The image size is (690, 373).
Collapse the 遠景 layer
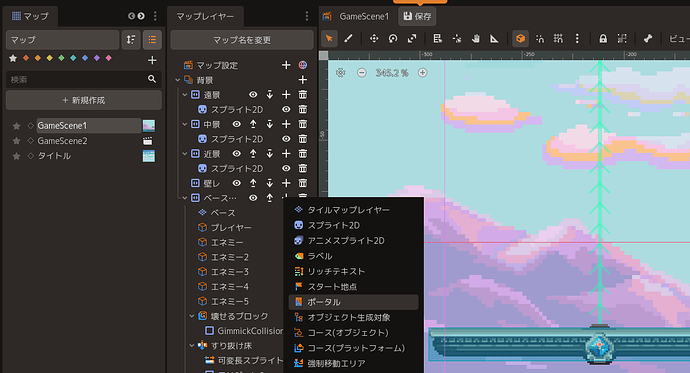[185, 95]
